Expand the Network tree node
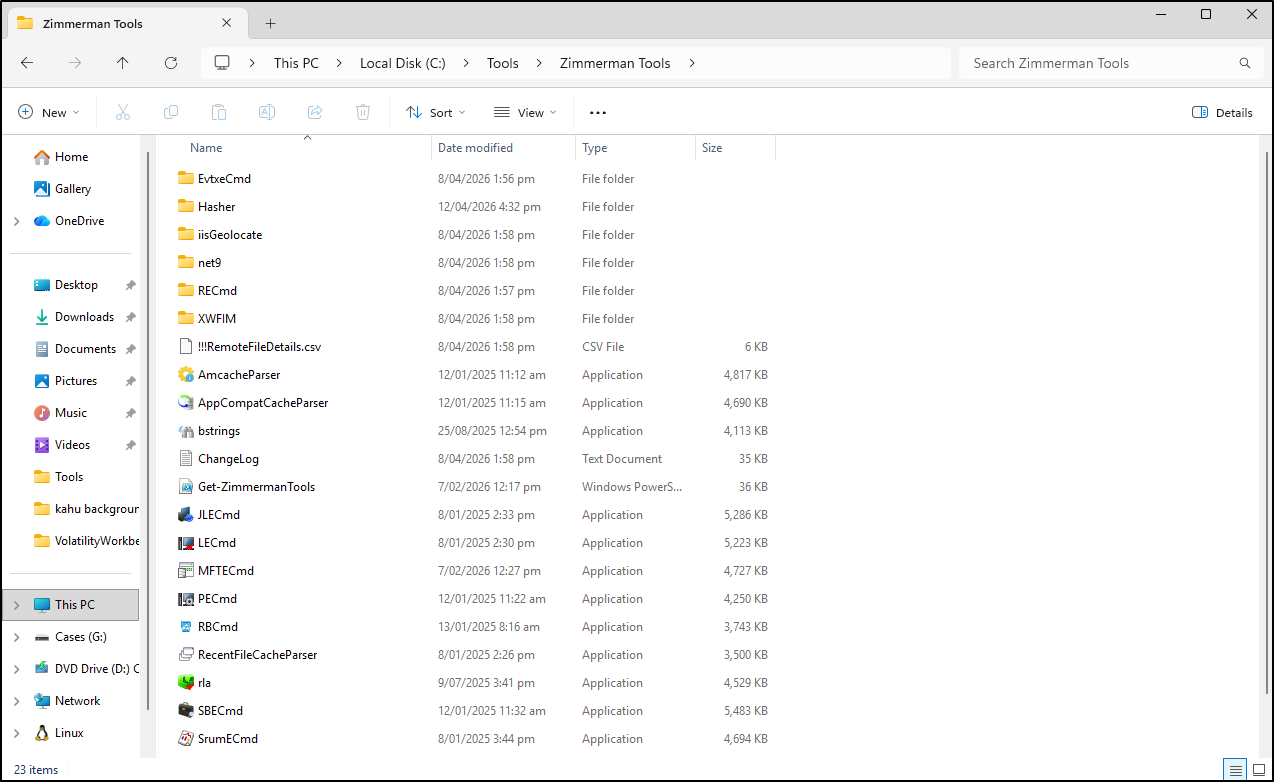Image resolution: width=1274 pixels, height=782 pixels. click(17, 701)
